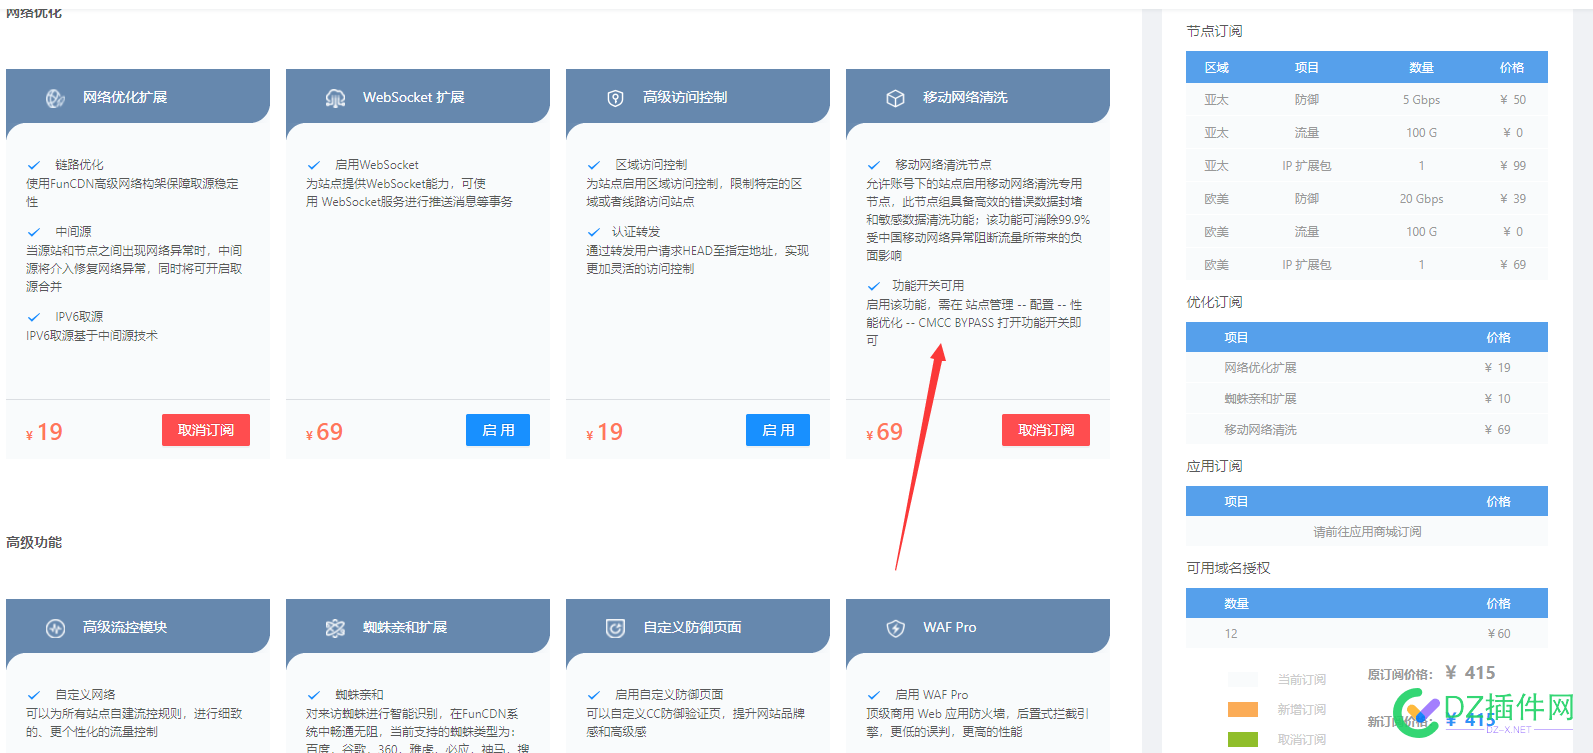This screenshot has height=753, width=1593.
Task: Click the 优化订阅 section heading
Action: (x=1214, y=302)
